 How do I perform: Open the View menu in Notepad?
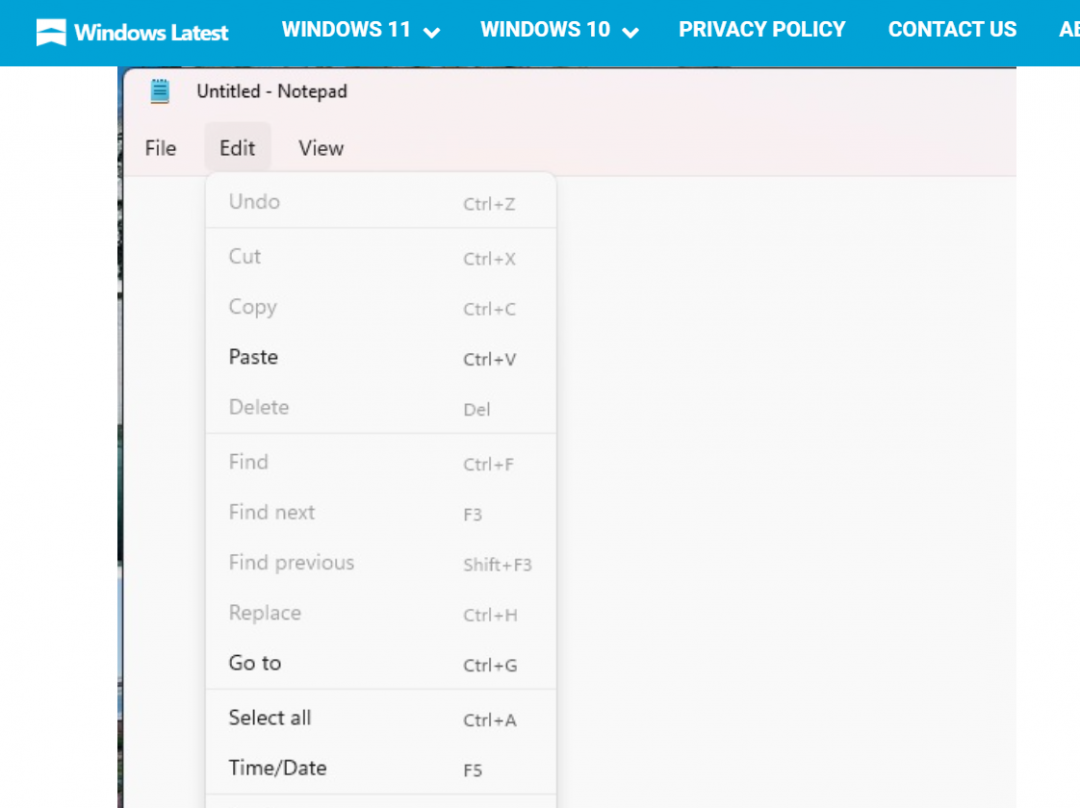click(321, 148)
